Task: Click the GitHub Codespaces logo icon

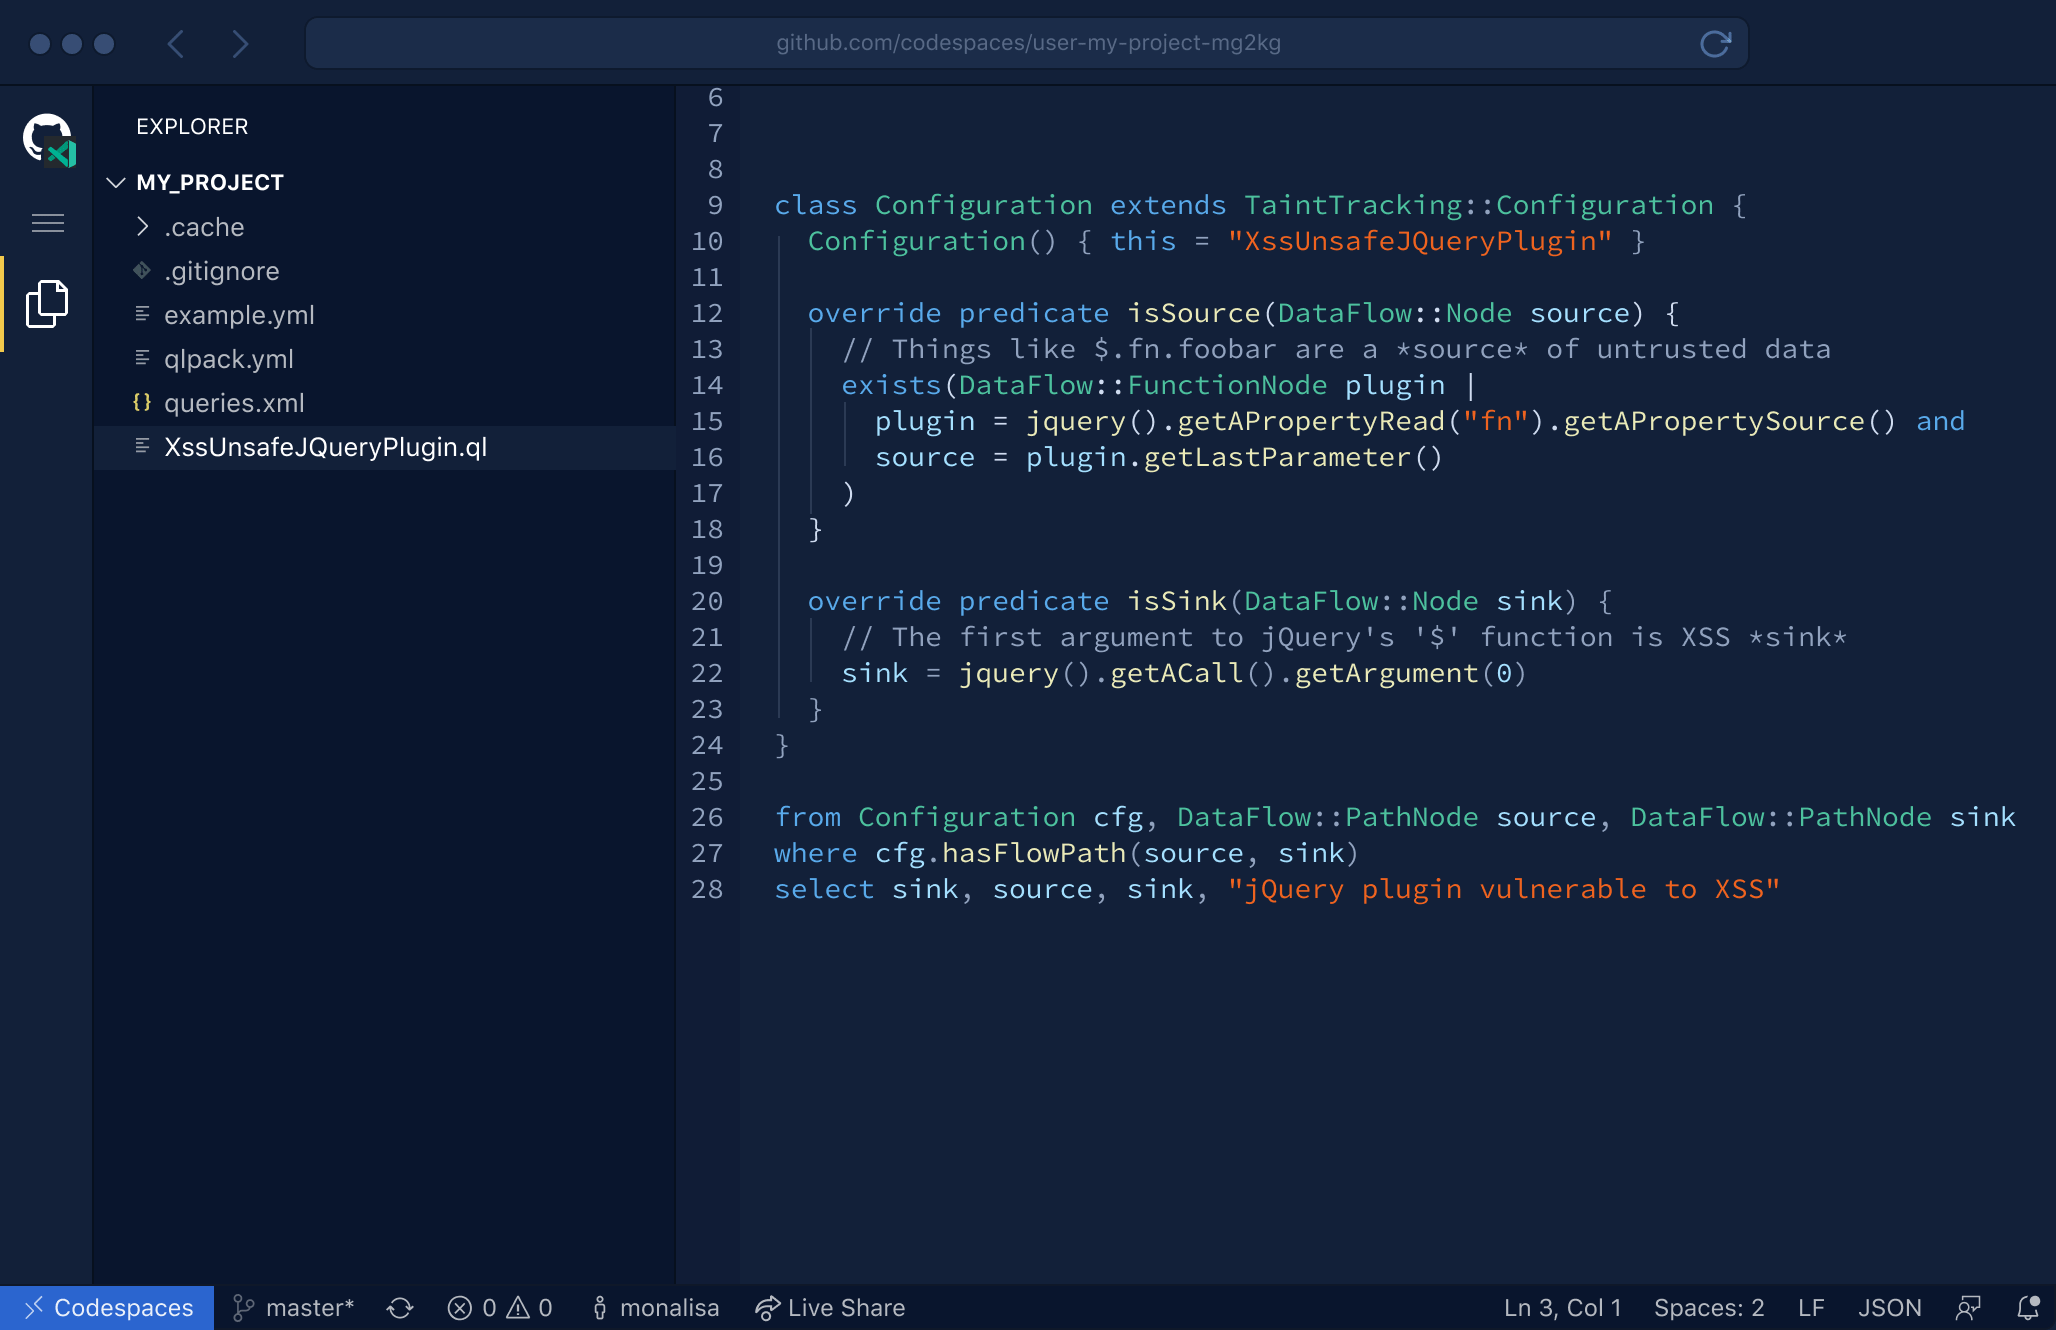Action: click(x=48, y=139)
